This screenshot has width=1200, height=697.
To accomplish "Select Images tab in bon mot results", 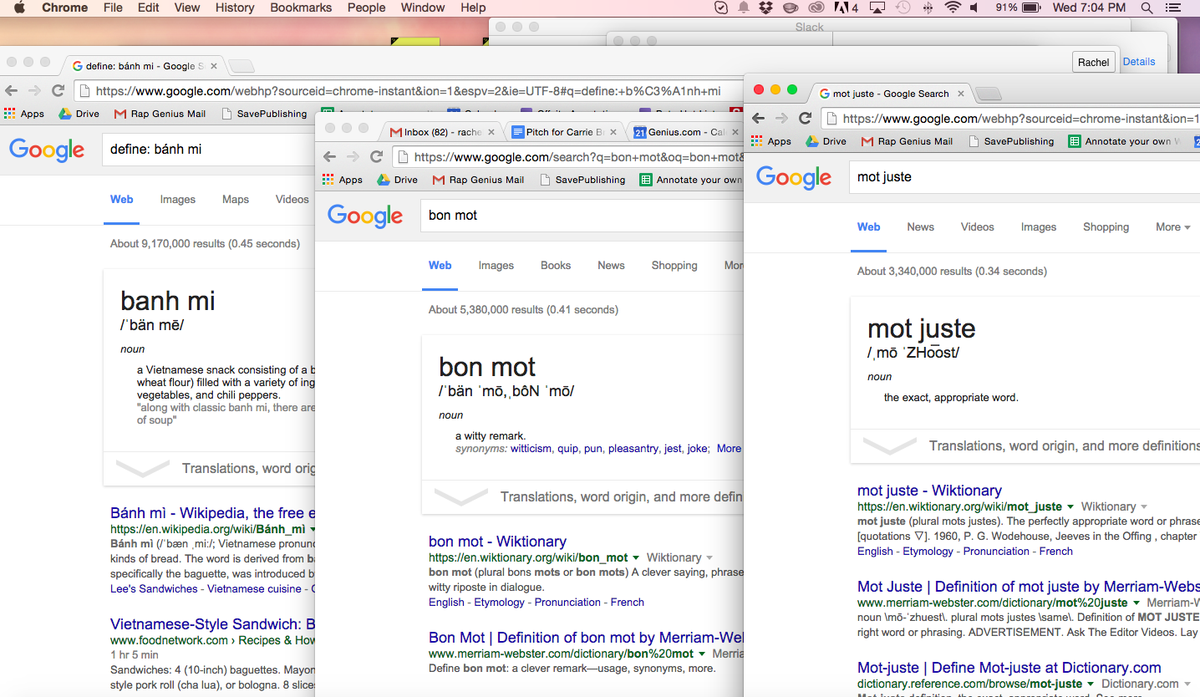I will click(x=496, y=266).
